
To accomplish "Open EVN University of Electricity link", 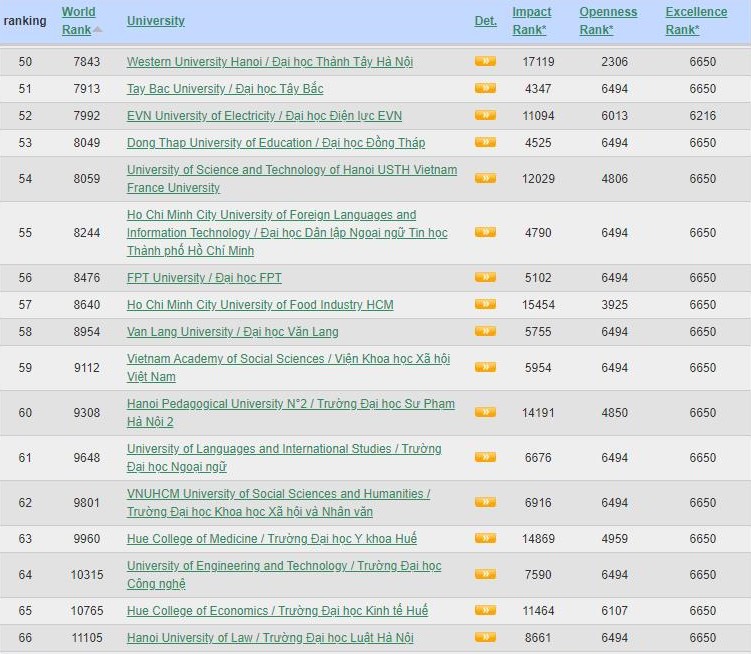I will pyautogui.click(x=264, y=116).
